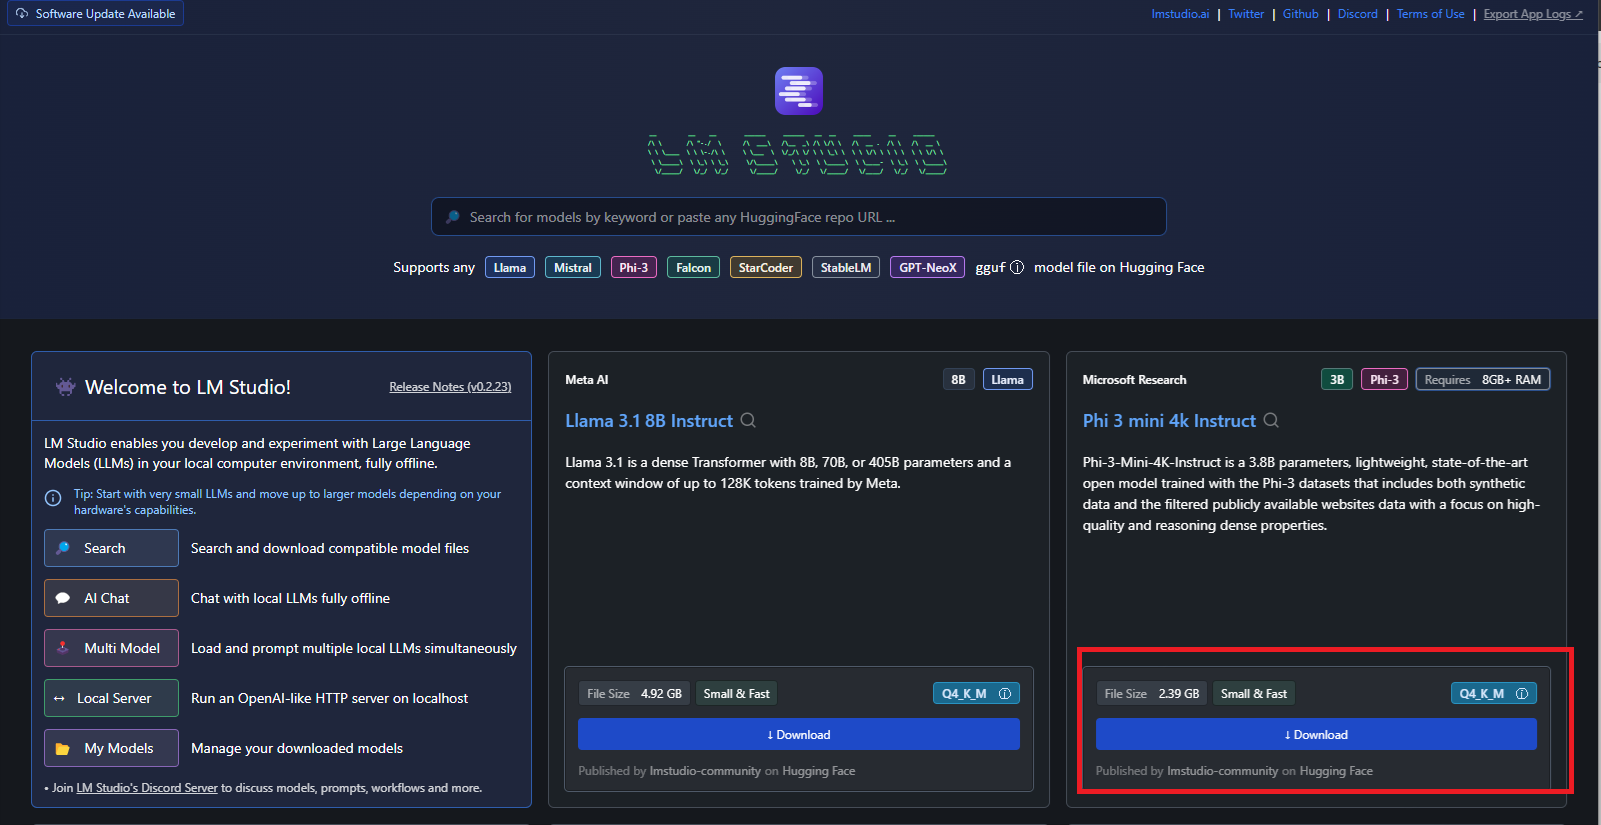
Task: Open the Search section button
Action: click(111, 548)
